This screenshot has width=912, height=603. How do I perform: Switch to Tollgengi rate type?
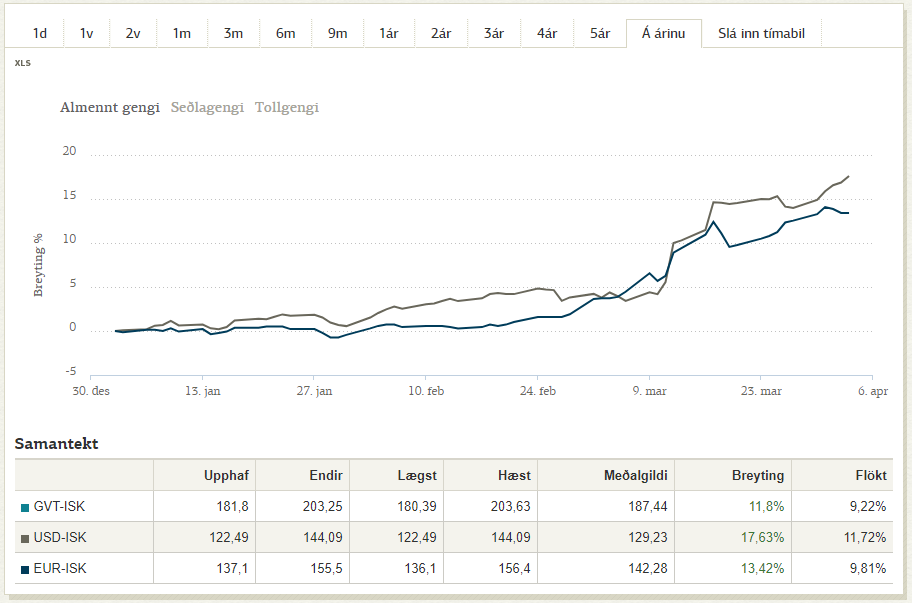tap(287, 107)
